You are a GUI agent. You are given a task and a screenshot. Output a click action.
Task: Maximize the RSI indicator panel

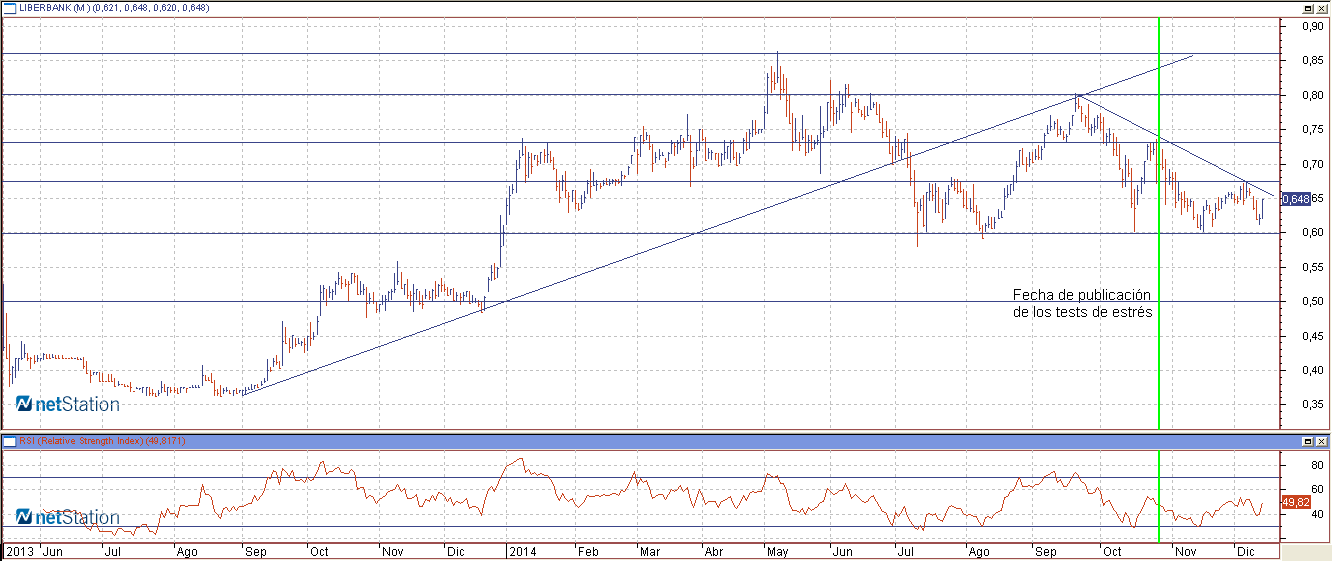click(x=1308, y=441)
